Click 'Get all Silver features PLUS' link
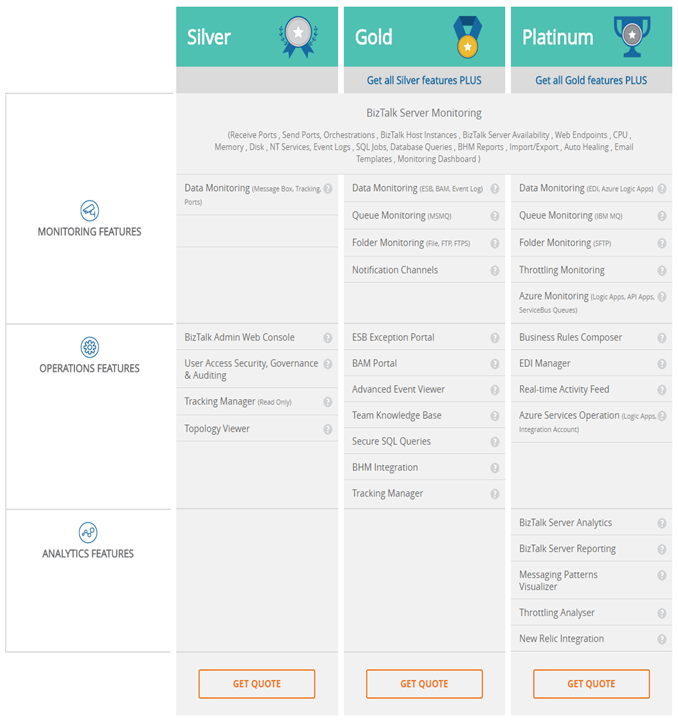This screenshot has width=678, height=720. click(x=424, y=80)
